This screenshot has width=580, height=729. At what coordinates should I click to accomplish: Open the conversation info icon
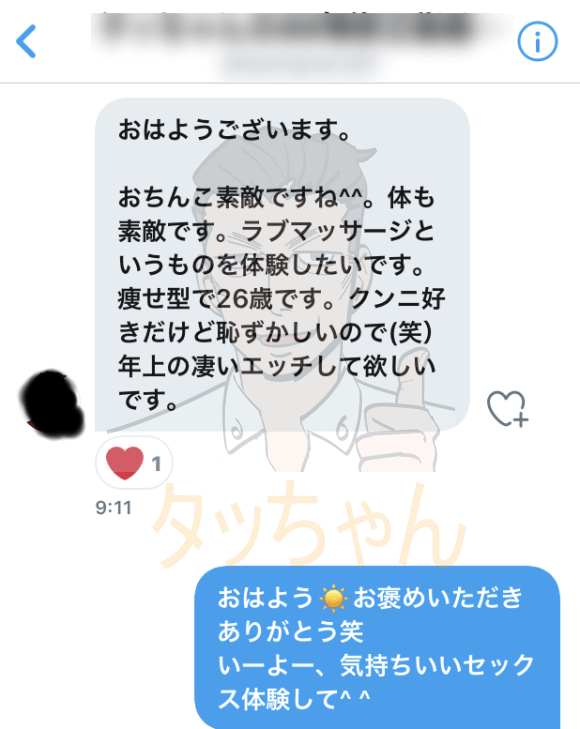click(537, 41)
